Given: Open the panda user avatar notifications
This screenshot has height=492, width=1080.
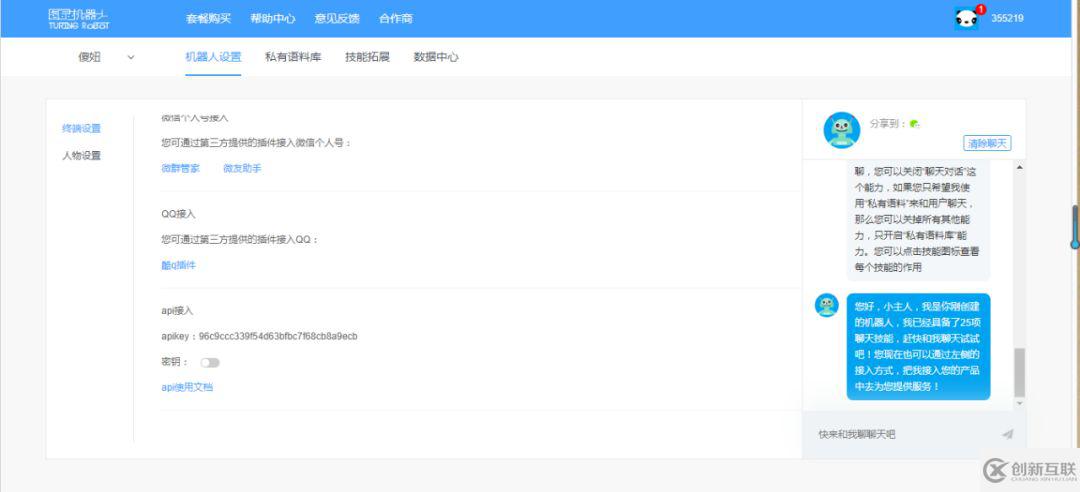Looking at the screenshot, I should (x=966, y=18).
